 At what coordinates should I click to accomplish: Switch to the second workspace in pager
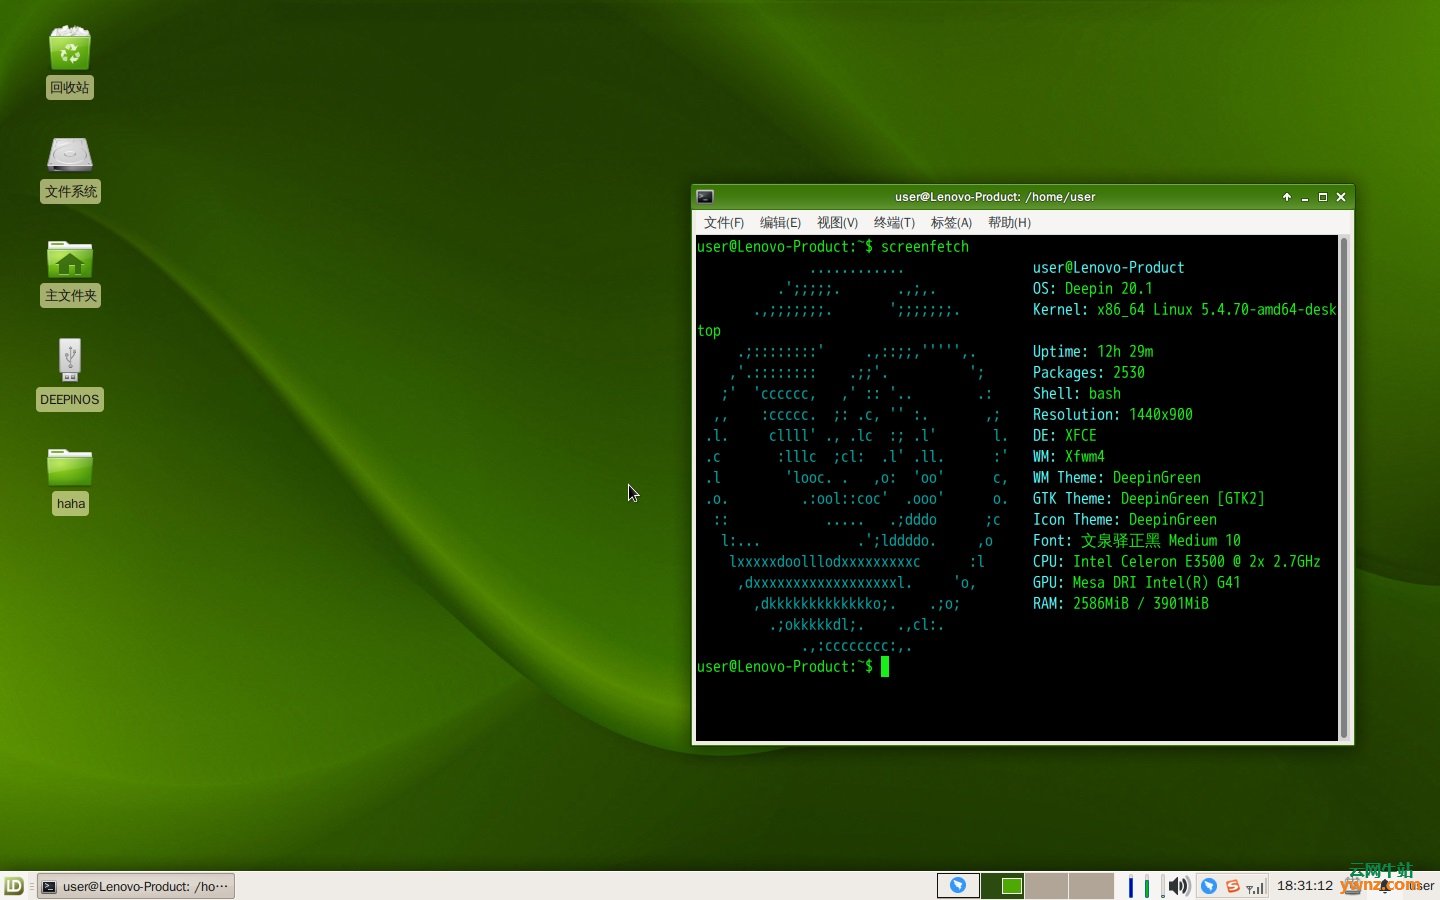pos(1002,886)
